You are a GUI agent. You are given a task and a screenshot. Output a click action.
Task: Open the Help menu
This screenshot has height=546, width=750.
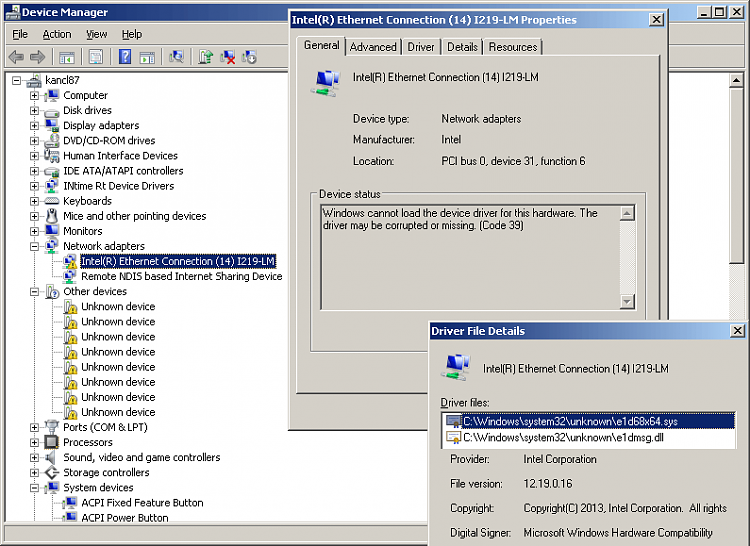(x=132, y=34)
